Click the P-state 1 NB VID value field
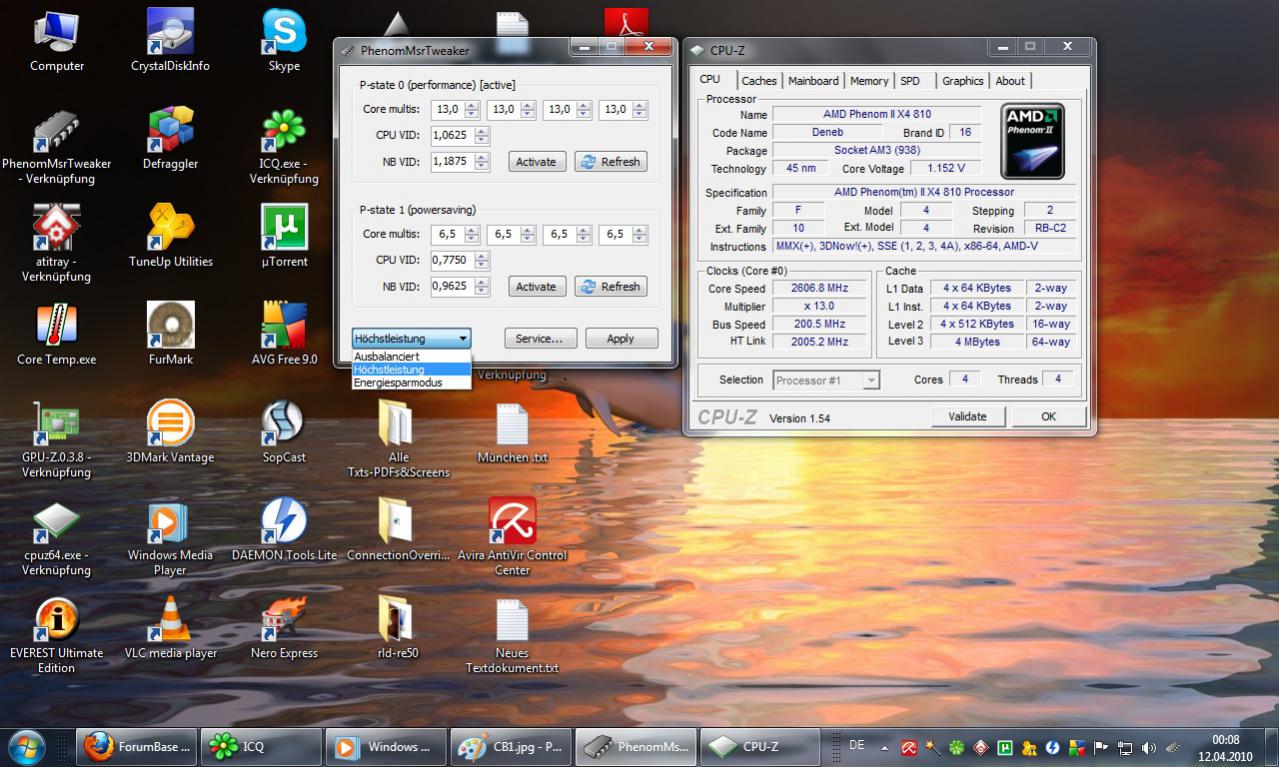The width and height of the screenshot is (1279, 767). click(452, 286)
